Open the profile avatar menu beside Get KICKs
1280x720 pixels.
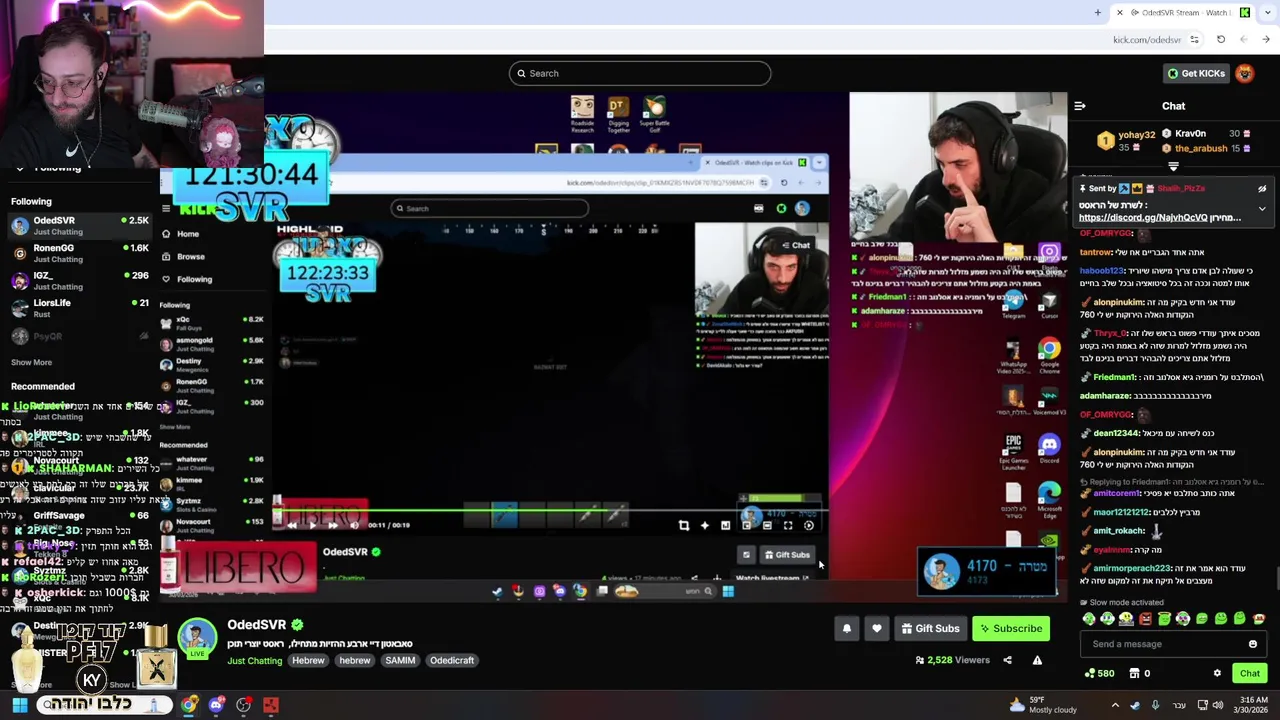tap(1245, 73)
